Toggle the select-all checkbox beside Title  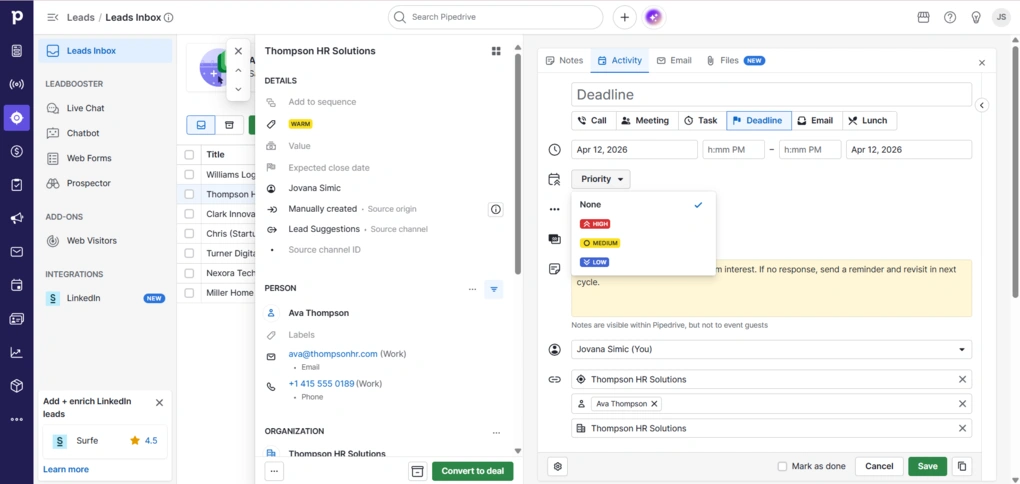[189, 155]
